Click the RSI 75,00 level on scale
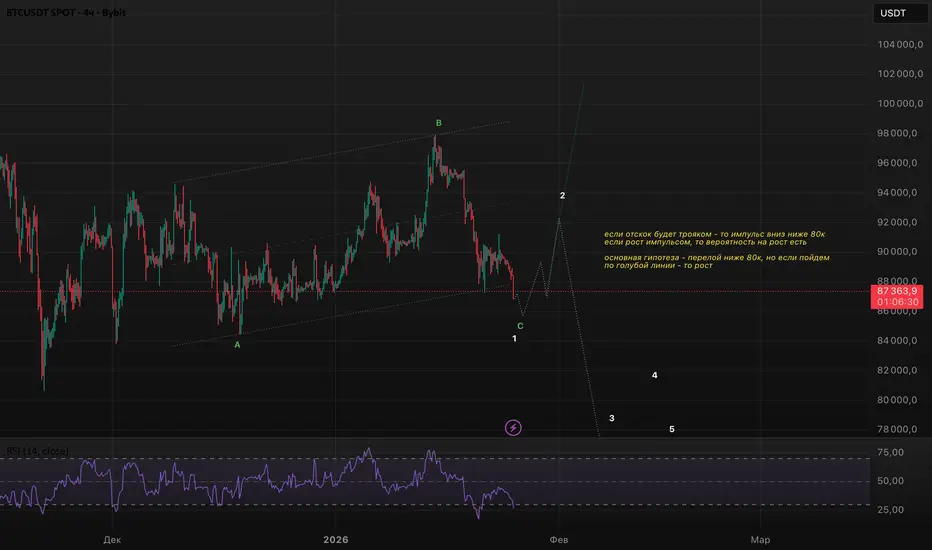The height and width of the screenshot is (550, 932). (x=890, y=452)
